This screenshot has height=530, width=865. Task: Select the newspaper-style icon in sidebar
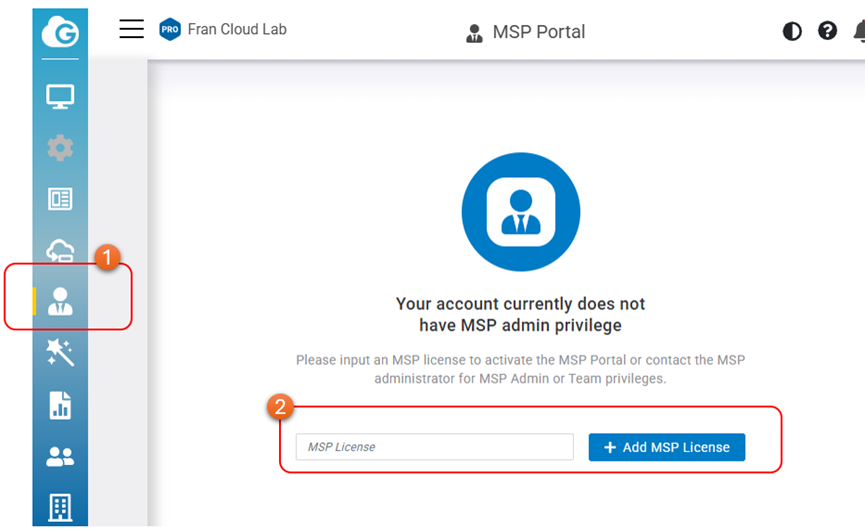[60, 199]
